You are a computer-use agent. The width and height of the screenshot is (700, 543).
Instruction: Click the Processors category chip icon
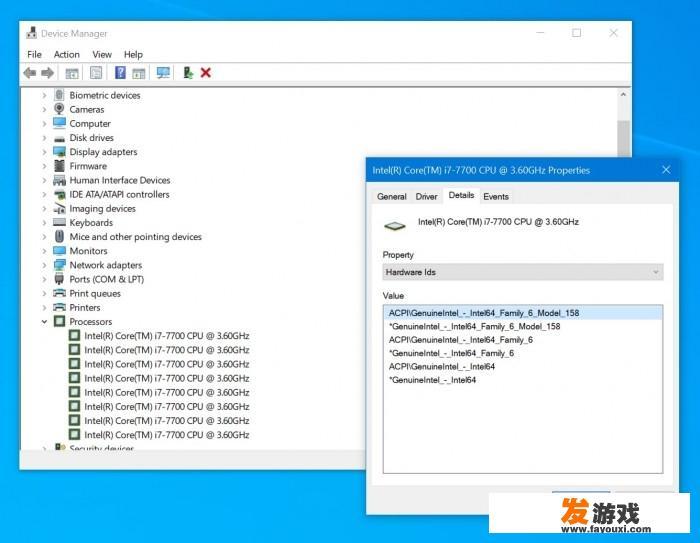coord(59,321)
